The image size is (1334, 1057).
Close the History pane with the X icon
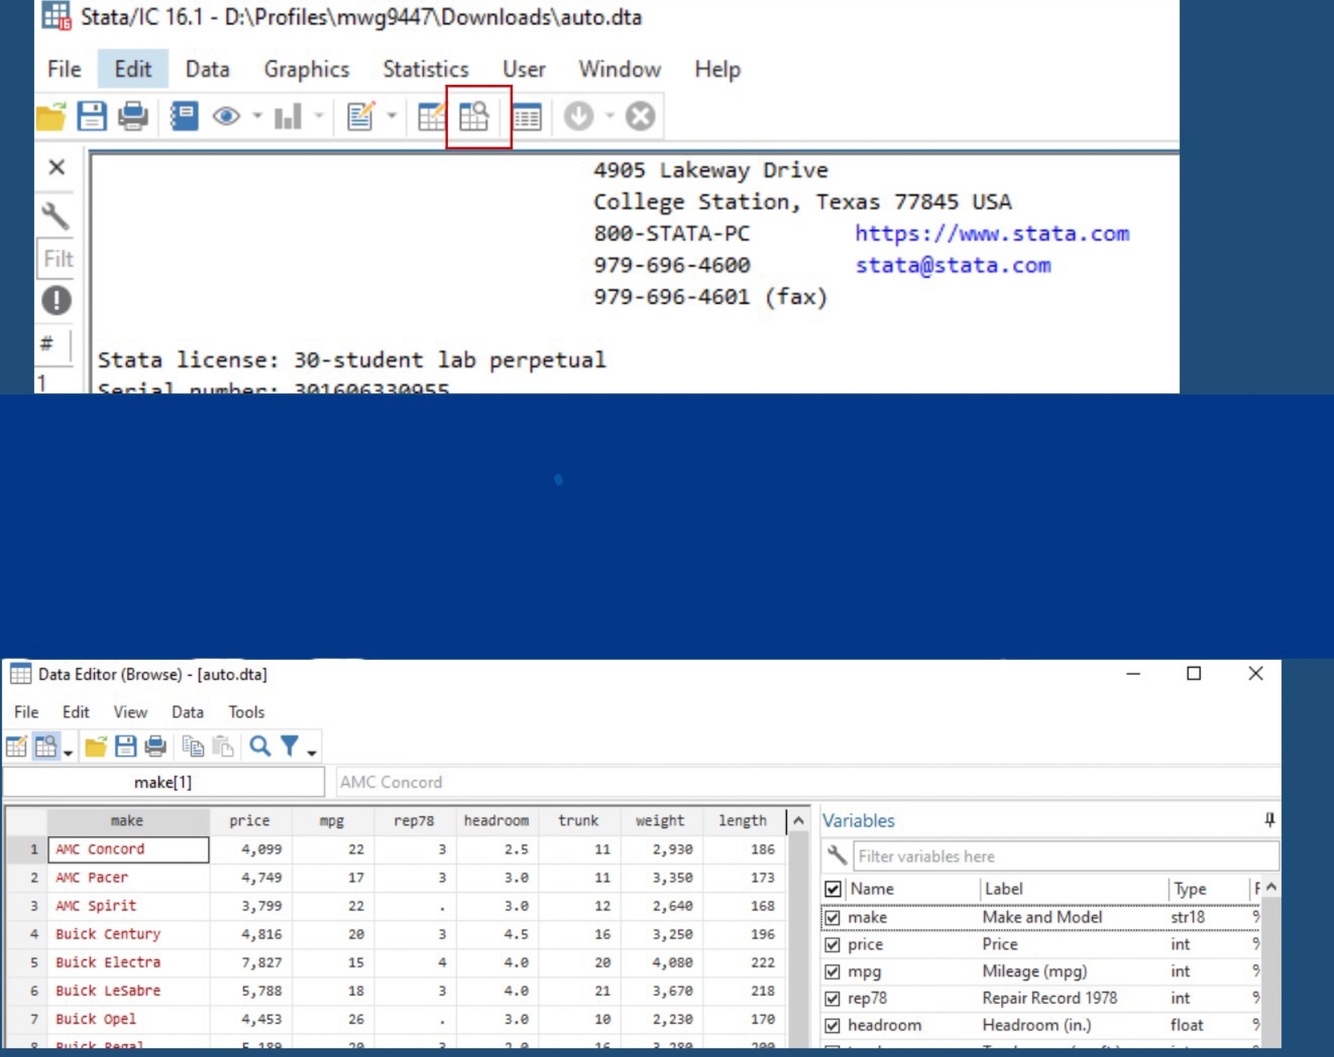(57, 167)
